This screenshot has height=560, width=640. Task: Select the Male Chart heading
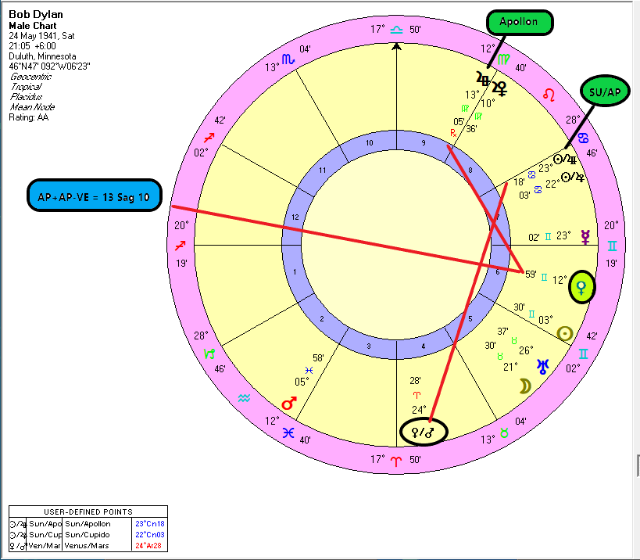[x=33, y=25]
